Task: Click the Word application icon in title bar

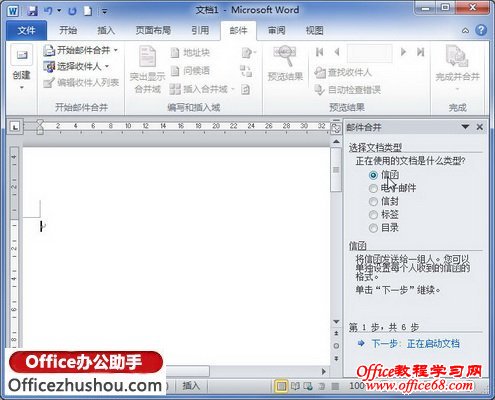Action: (x=13, y=11)
